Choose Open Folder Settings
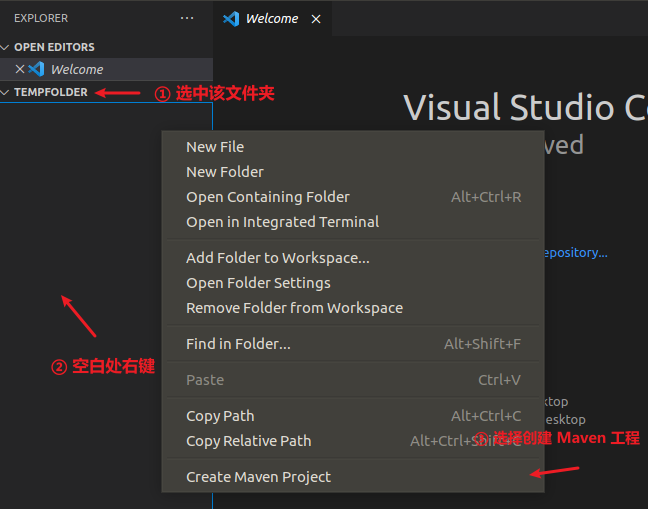Image resolution: width=648 pixels, height=509 pixels. tap(353, 283)
